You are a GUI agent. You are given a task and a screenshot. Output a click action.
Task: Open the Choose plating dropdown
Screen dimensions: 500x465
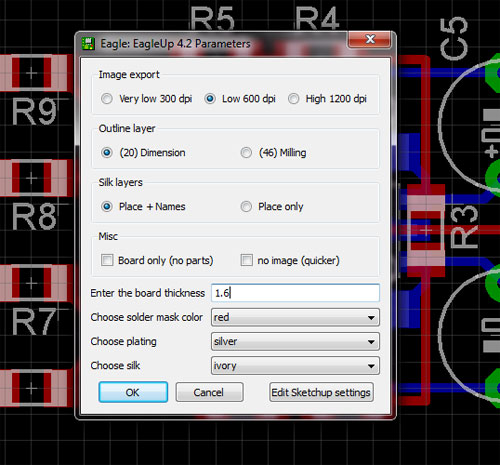295,341
